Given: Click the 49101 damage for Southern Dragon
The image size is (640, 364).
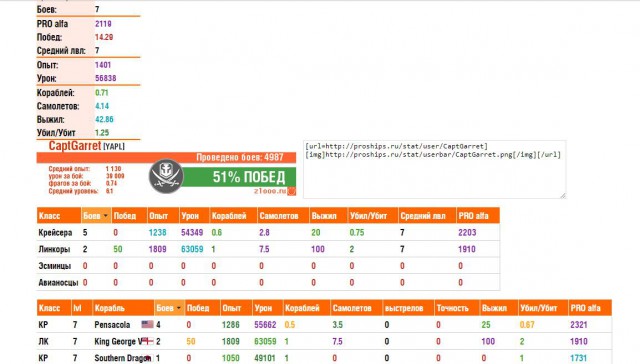Looking at the screenshot, I should click(265, 358).
